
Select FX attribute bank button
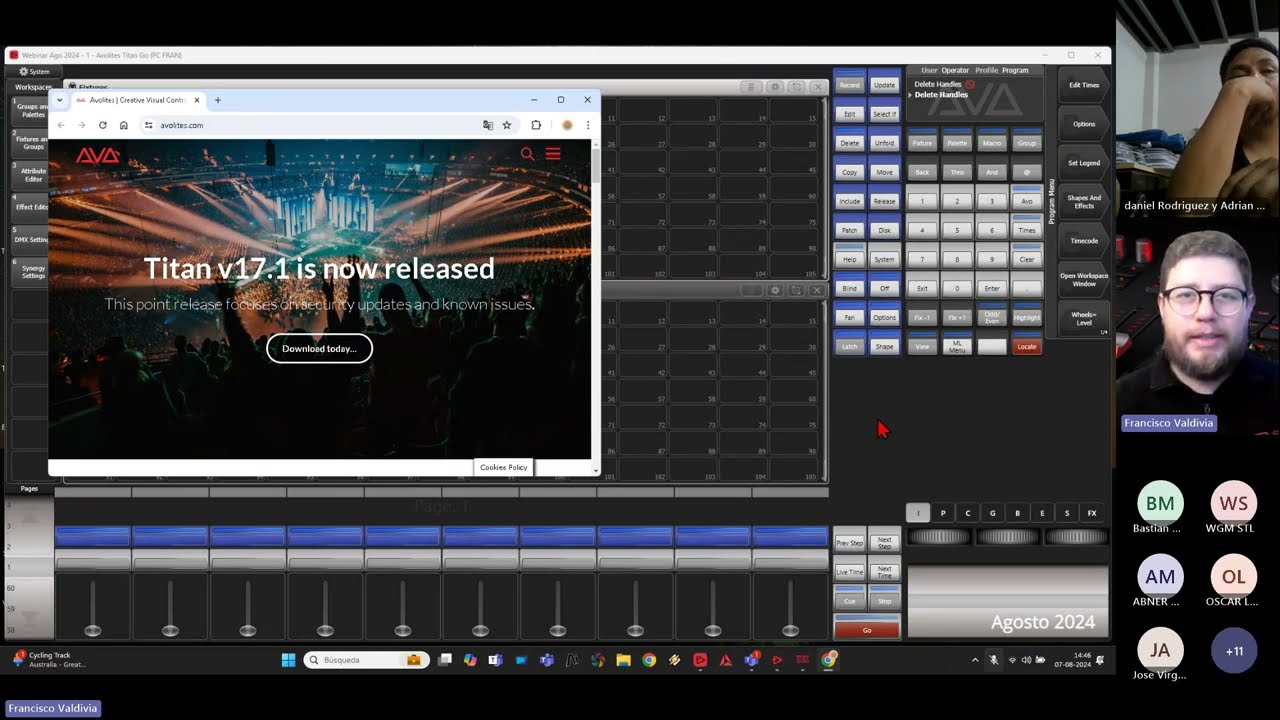pos(1092,513)
